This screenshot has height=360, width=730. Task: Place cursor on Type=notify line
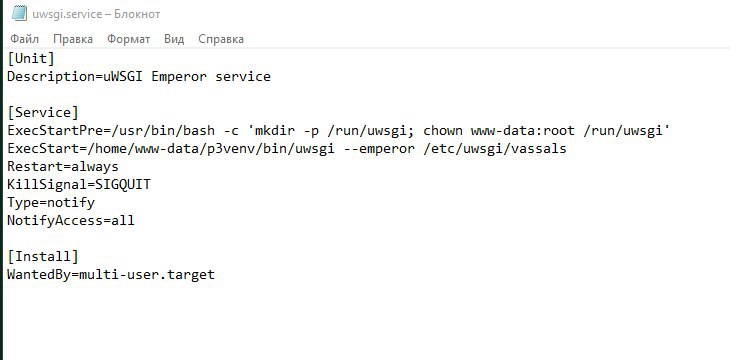(x=51, y=203)
